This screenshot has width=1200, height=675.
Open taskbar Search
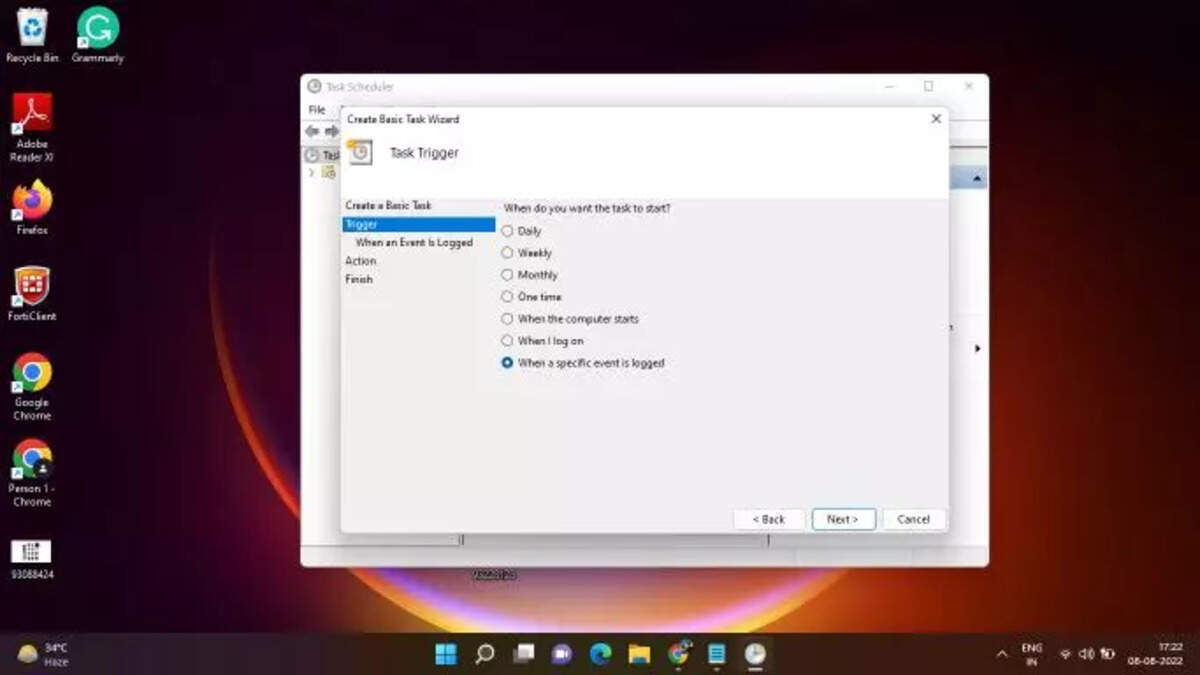pos(485,654)
